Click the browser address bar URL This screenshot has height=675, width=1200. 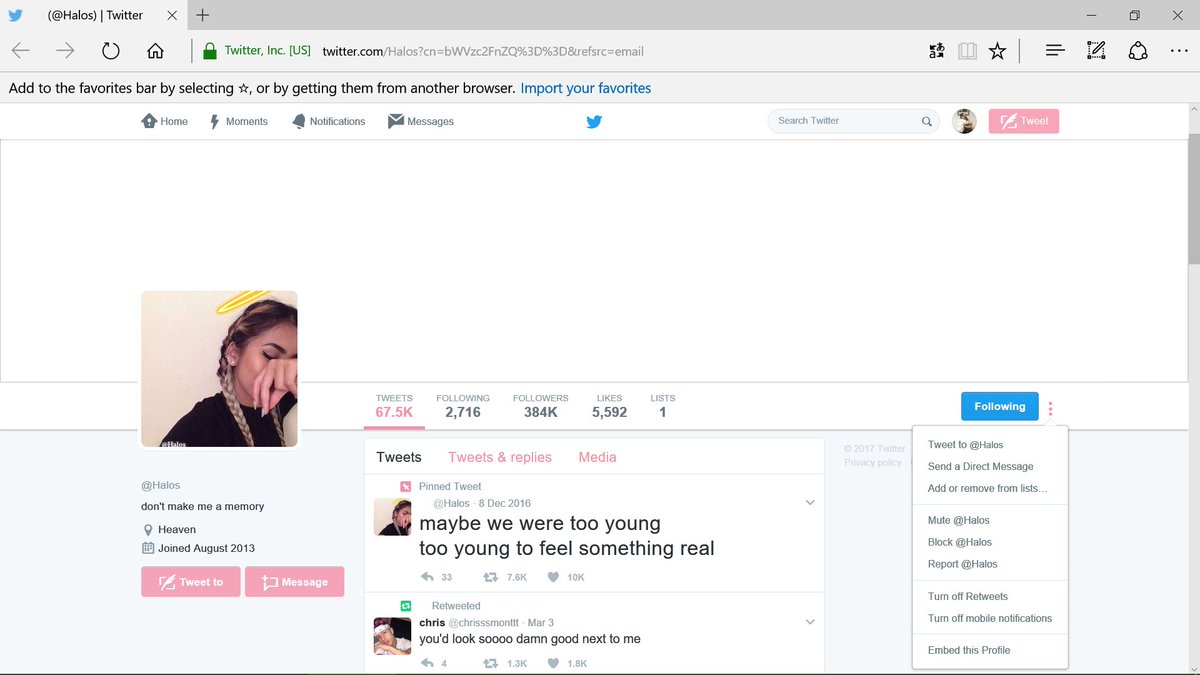[483, 51]
